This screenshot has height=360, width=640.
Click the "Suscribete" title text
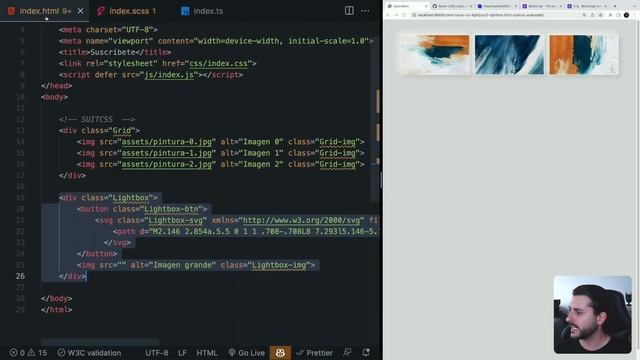(x=113, y=52)
